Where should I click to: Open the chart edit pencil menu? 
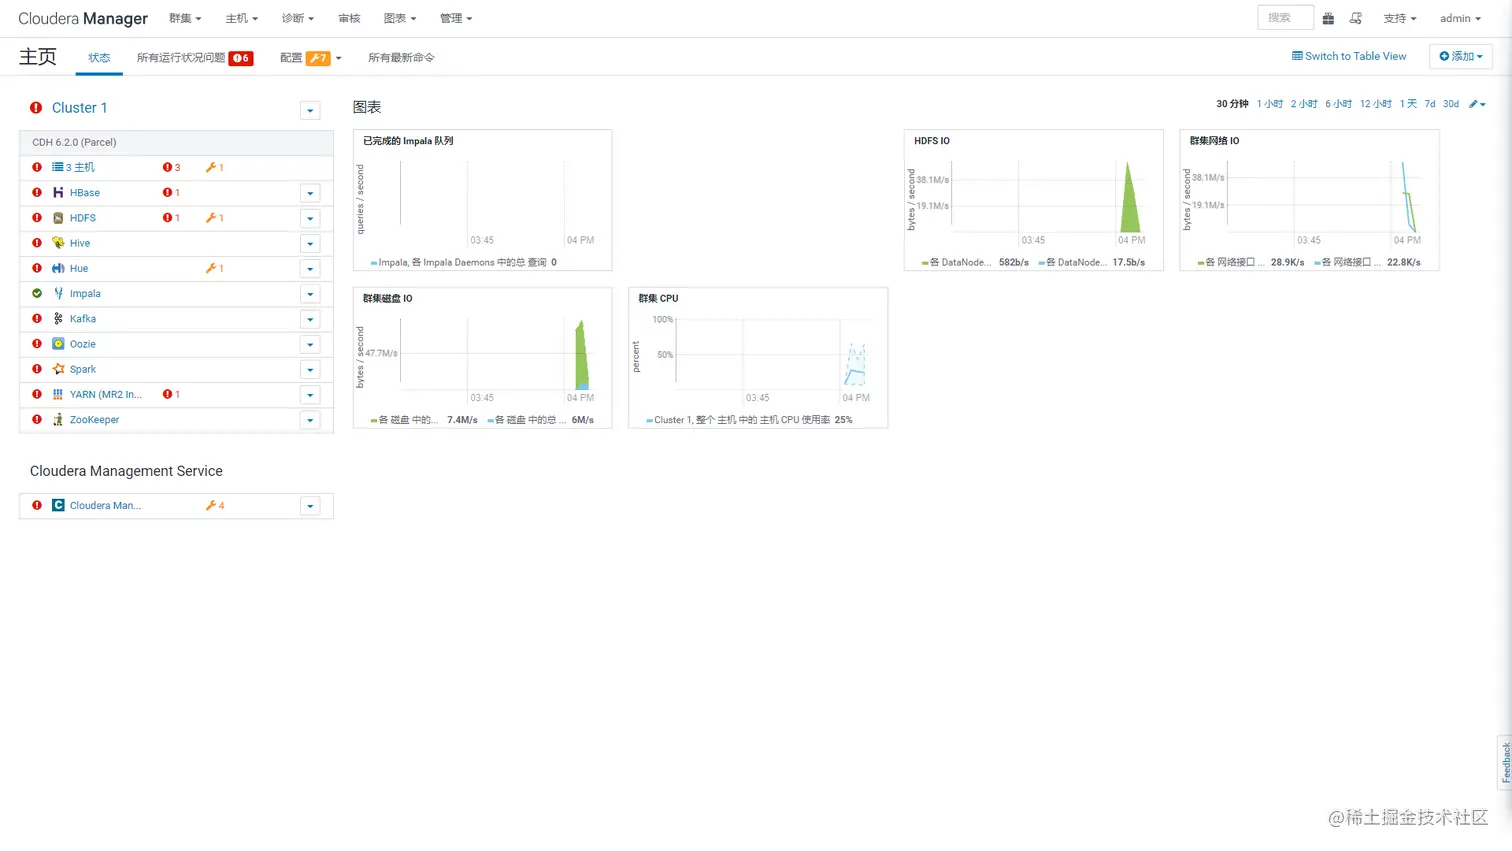coord(1477,104)
